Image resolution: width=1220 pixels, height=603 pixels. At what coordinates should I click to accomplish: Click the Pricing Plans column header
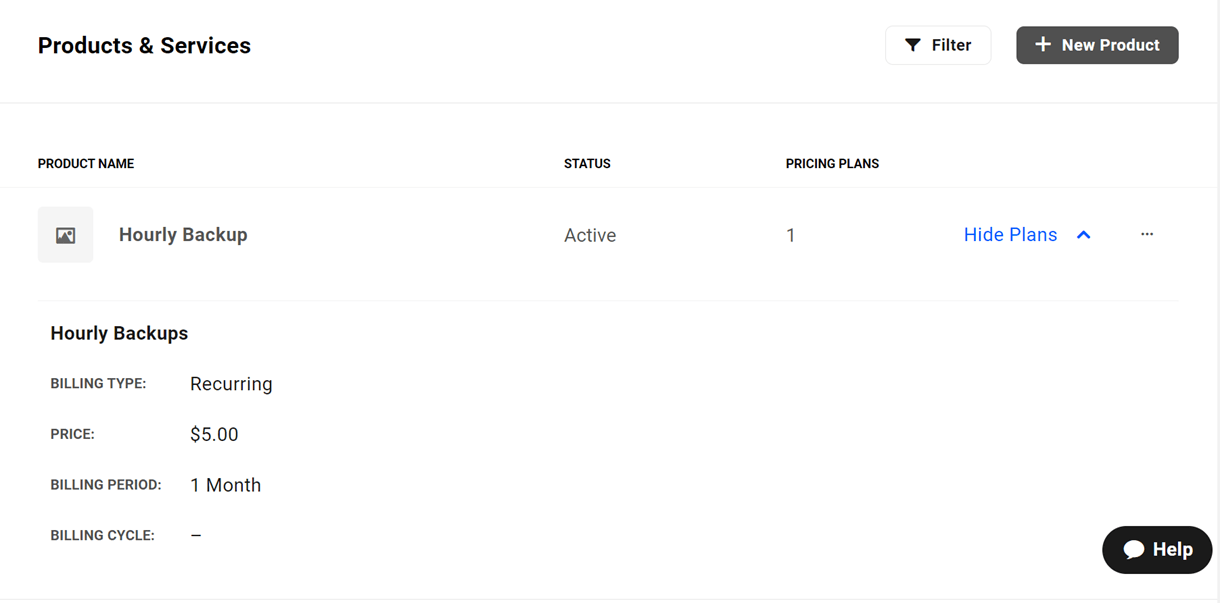click(832, 164)
